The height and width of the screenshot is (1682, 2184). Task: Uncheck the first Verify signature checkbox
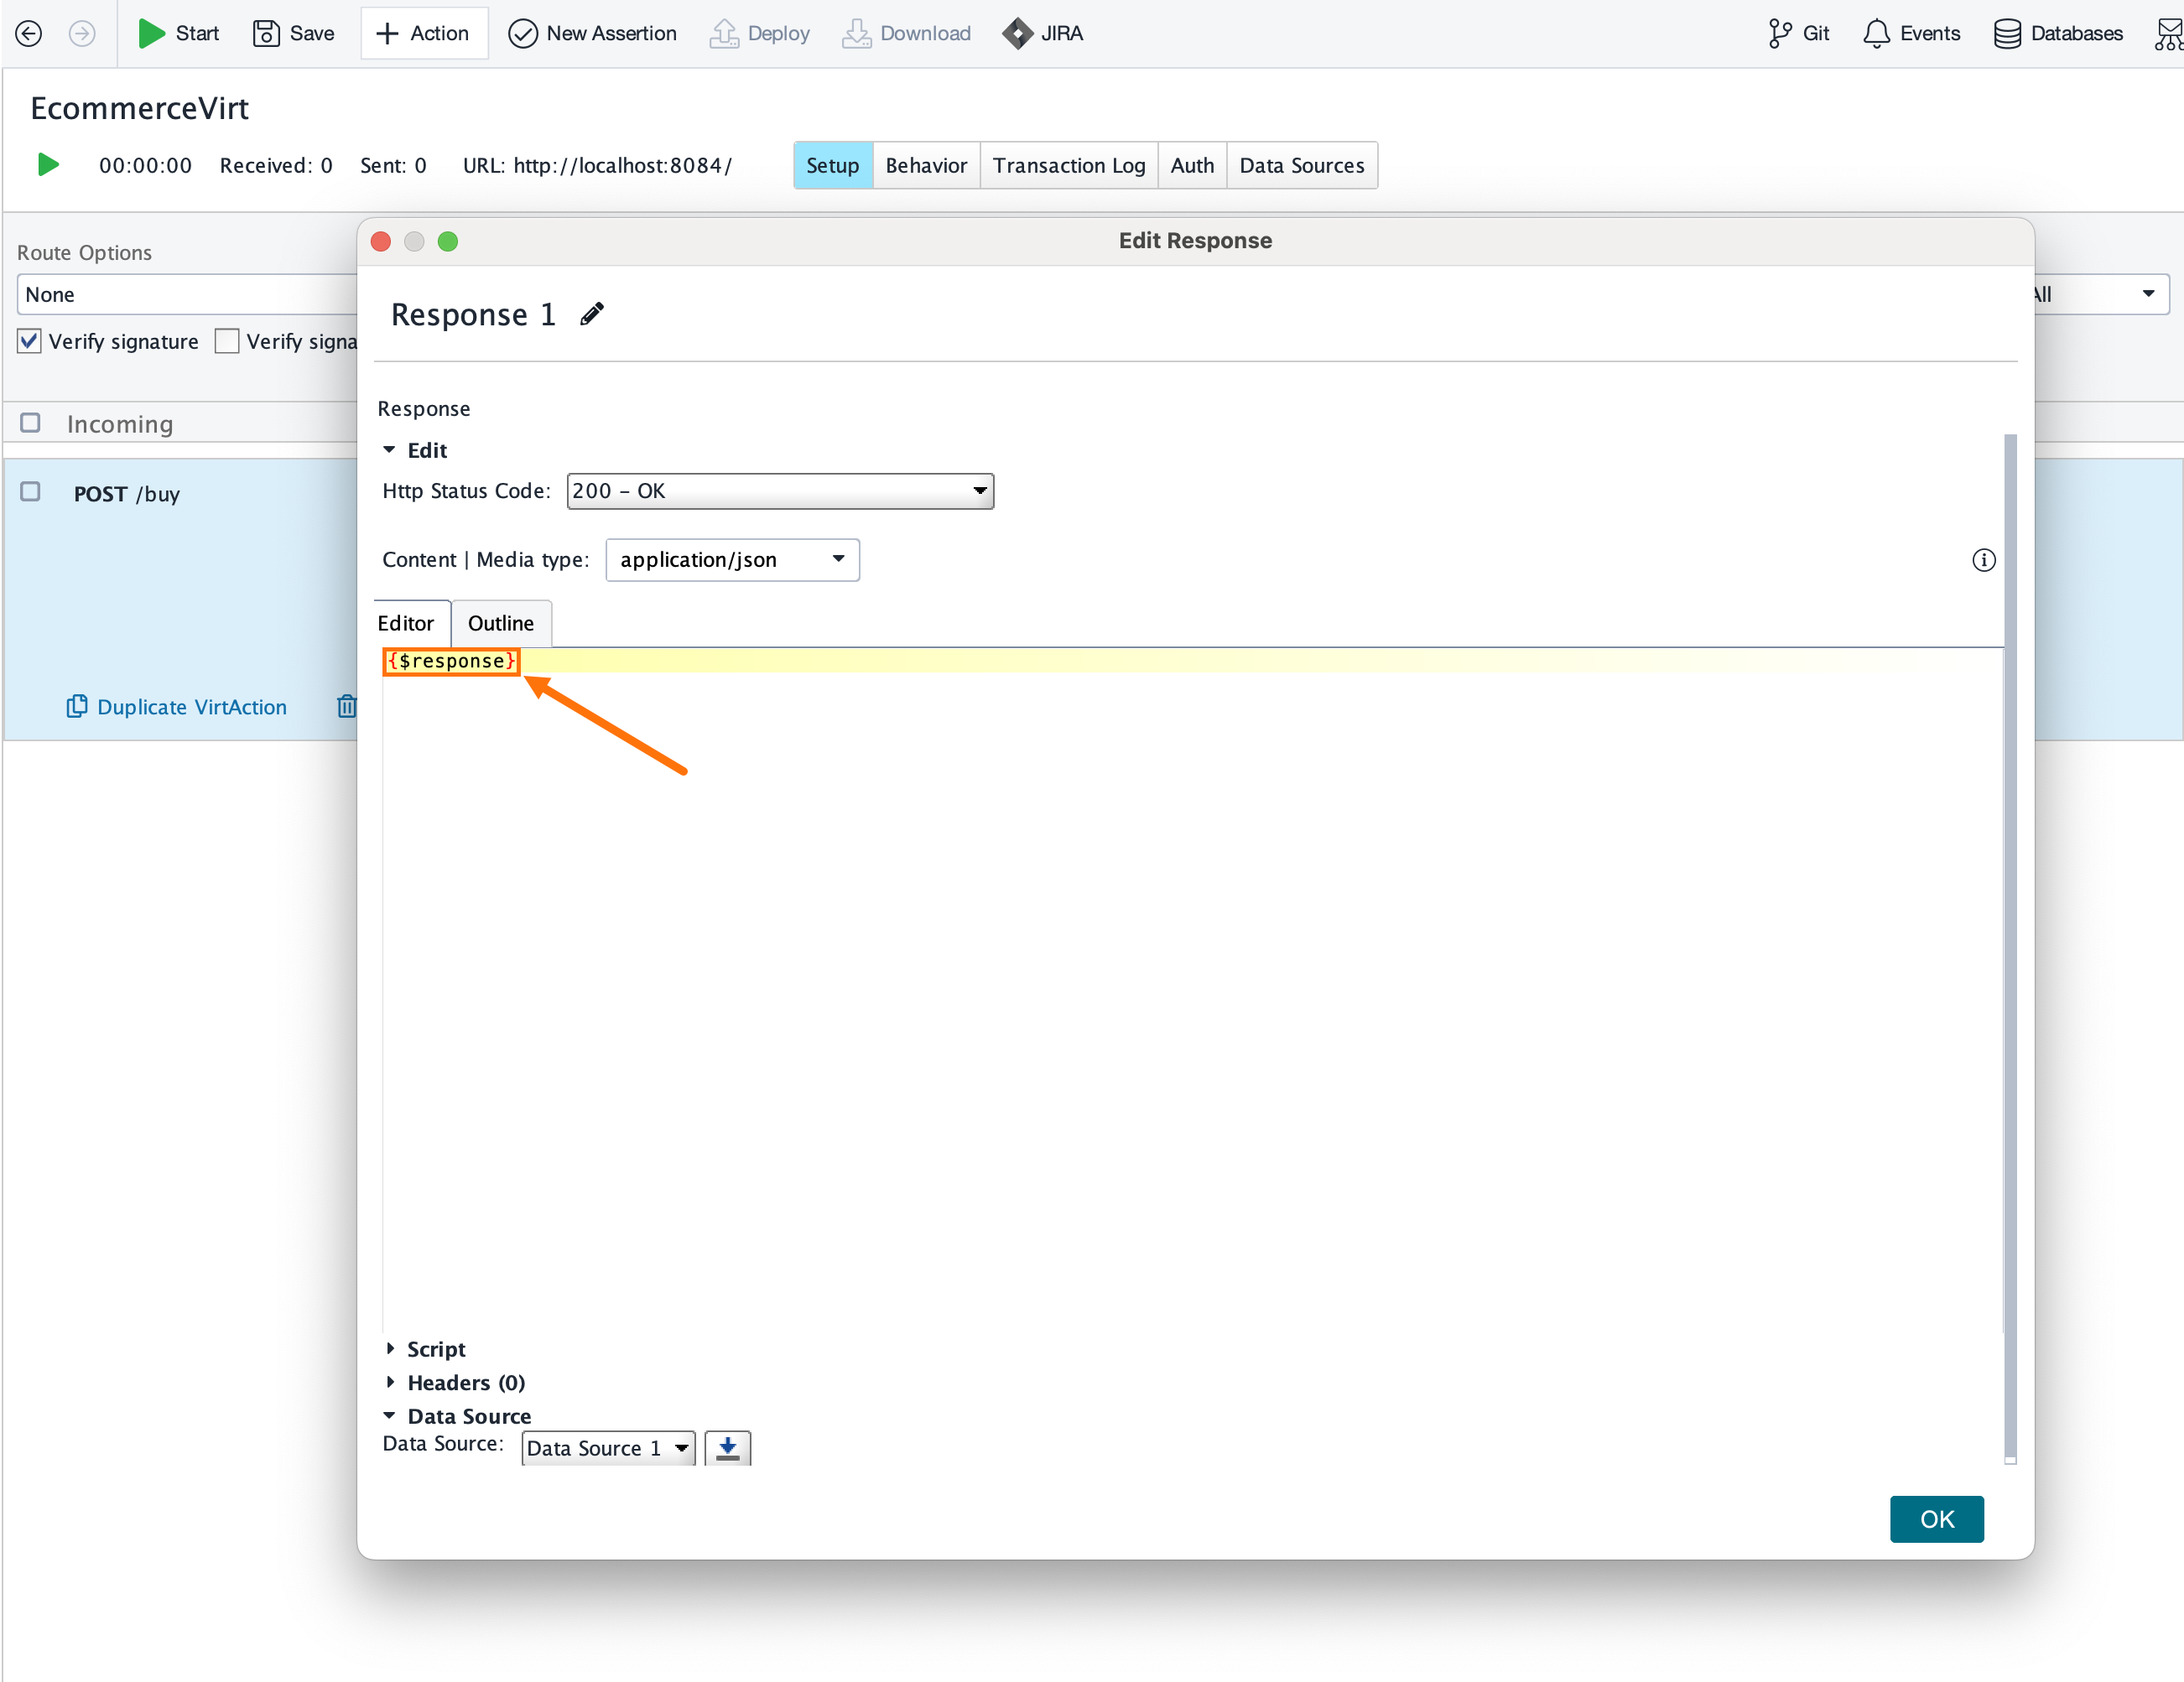(x=29, y=341)
